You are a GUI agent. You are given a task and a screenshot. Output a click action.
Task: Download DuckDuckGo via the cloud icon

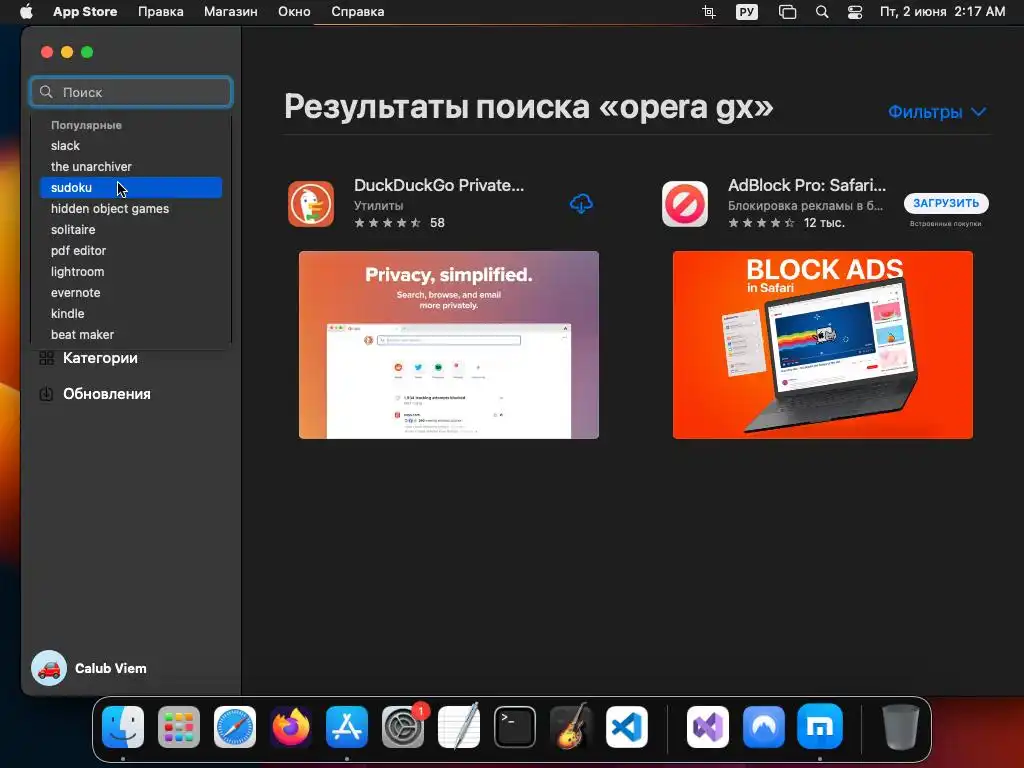pyautogui.click(x=581, y=204)
